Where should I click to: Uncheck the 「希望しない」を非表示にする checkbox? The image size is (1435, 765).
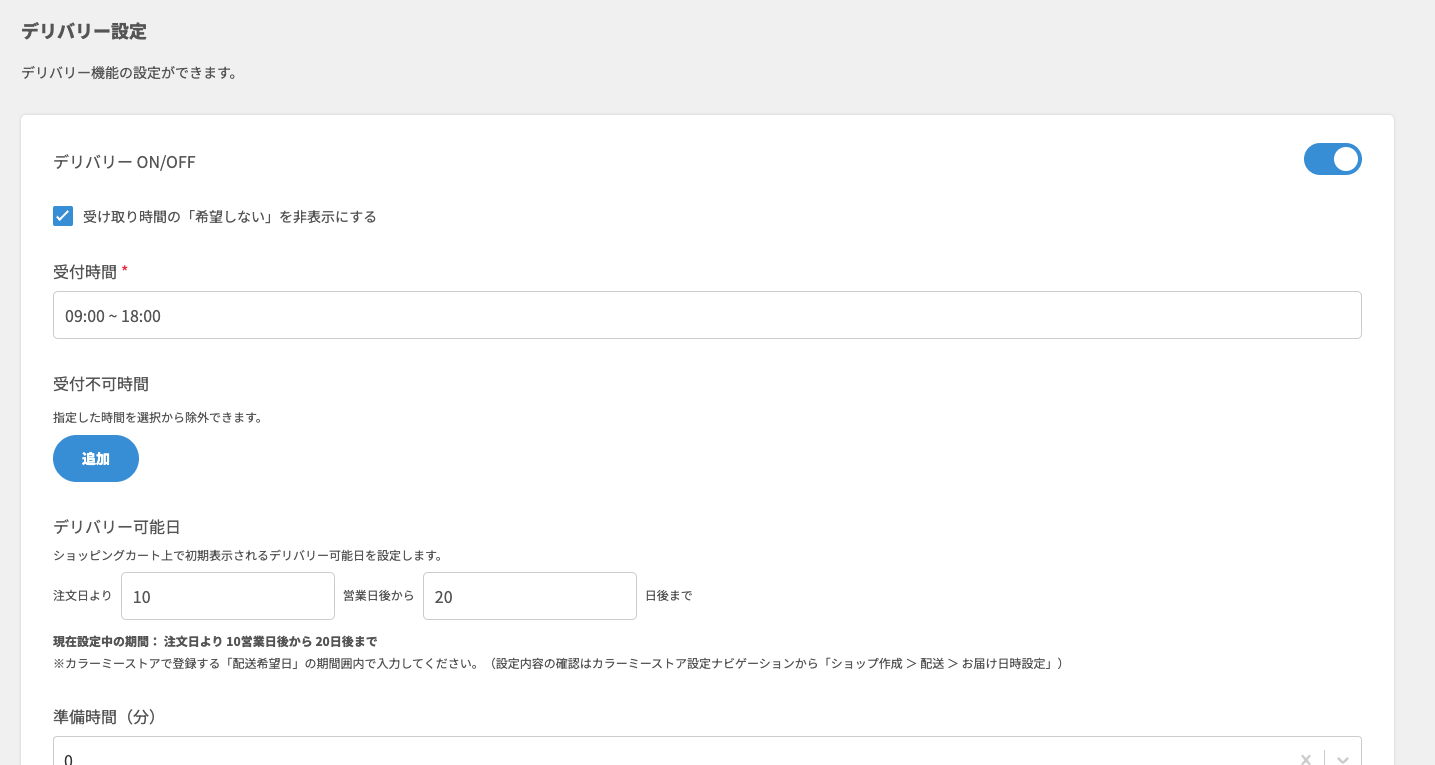pyautogui.click(x=63, y=216)
